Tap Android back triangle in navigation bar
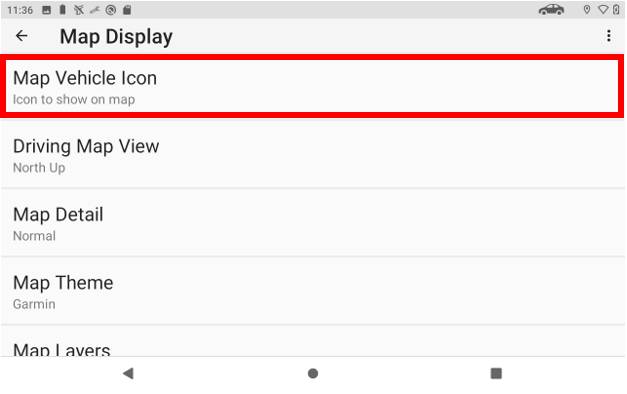This screenshot has height=394, width=627. pos(128,374)
